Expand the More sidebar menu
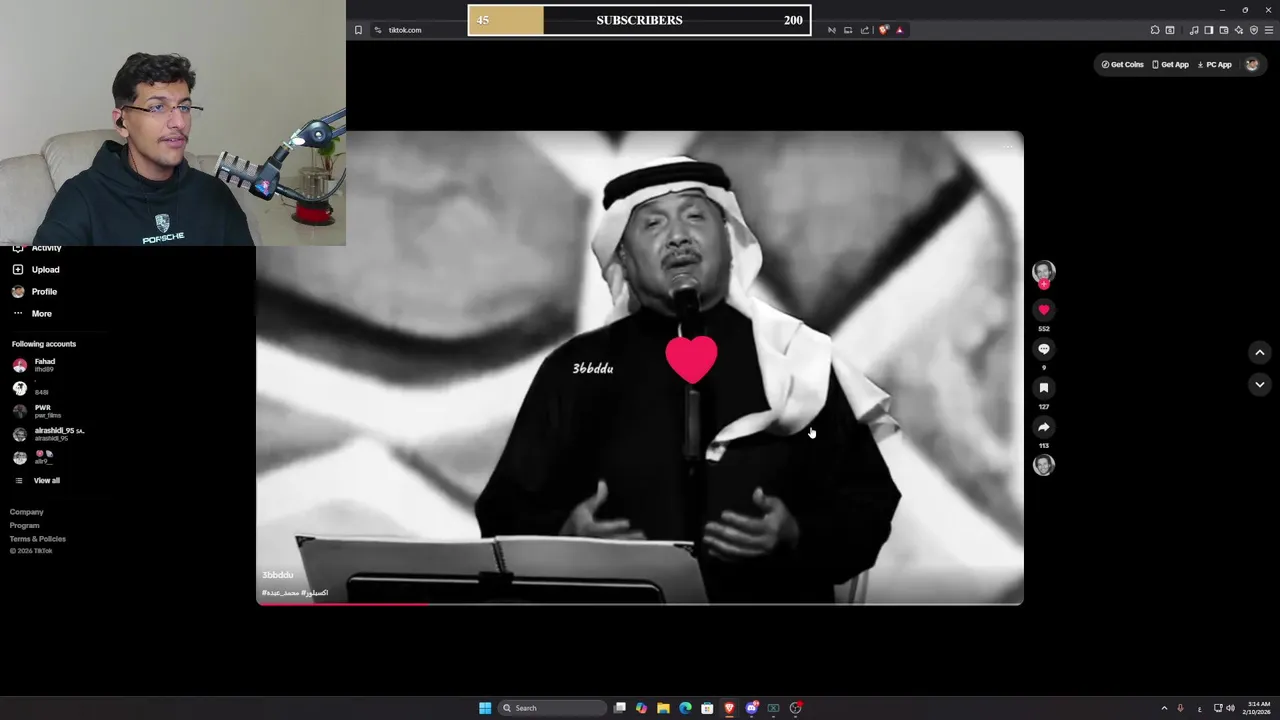 (32, 314)
